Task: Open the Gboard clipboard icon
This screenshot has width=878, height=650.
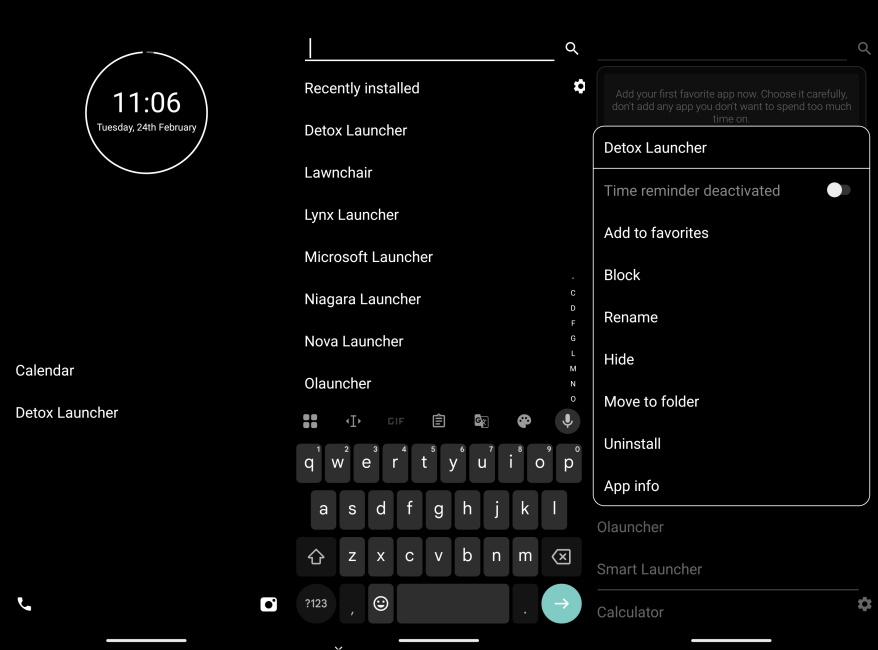Action: click(x=438, y=420)
